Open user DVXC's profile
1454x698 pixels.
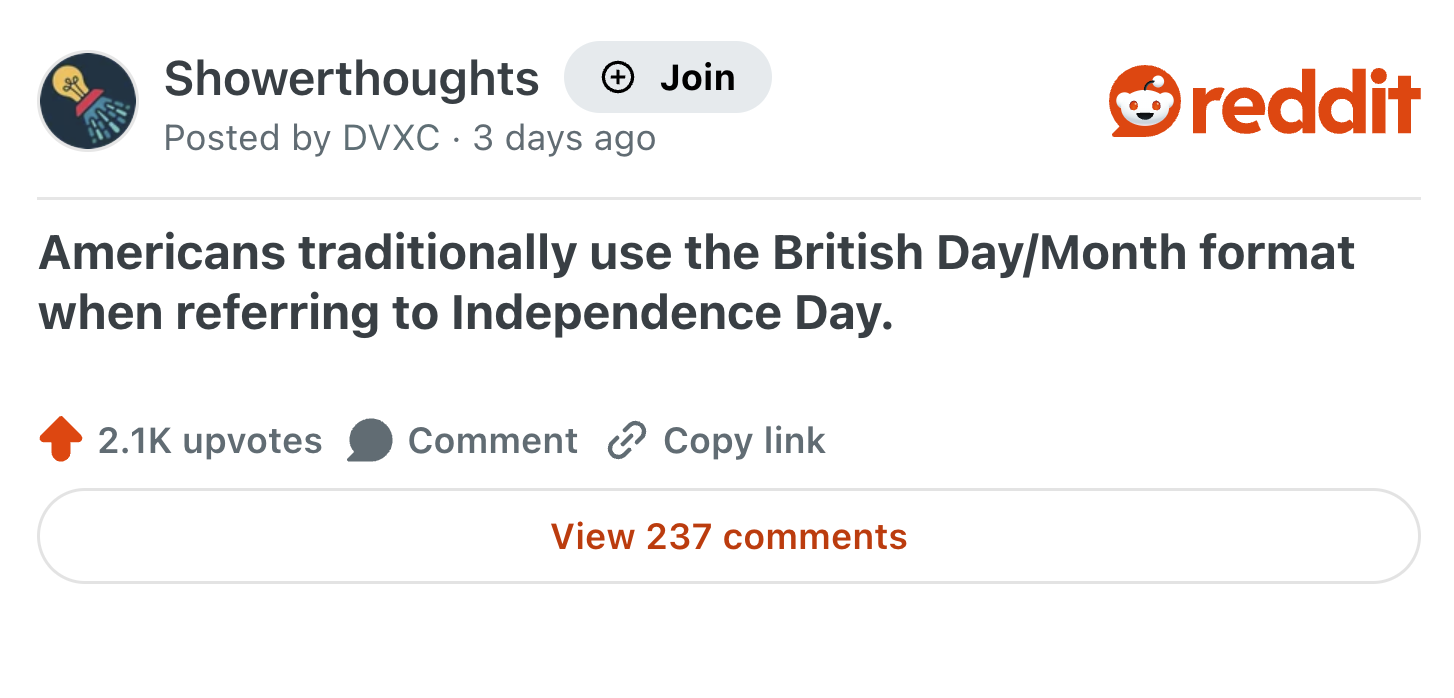point(391,138)
